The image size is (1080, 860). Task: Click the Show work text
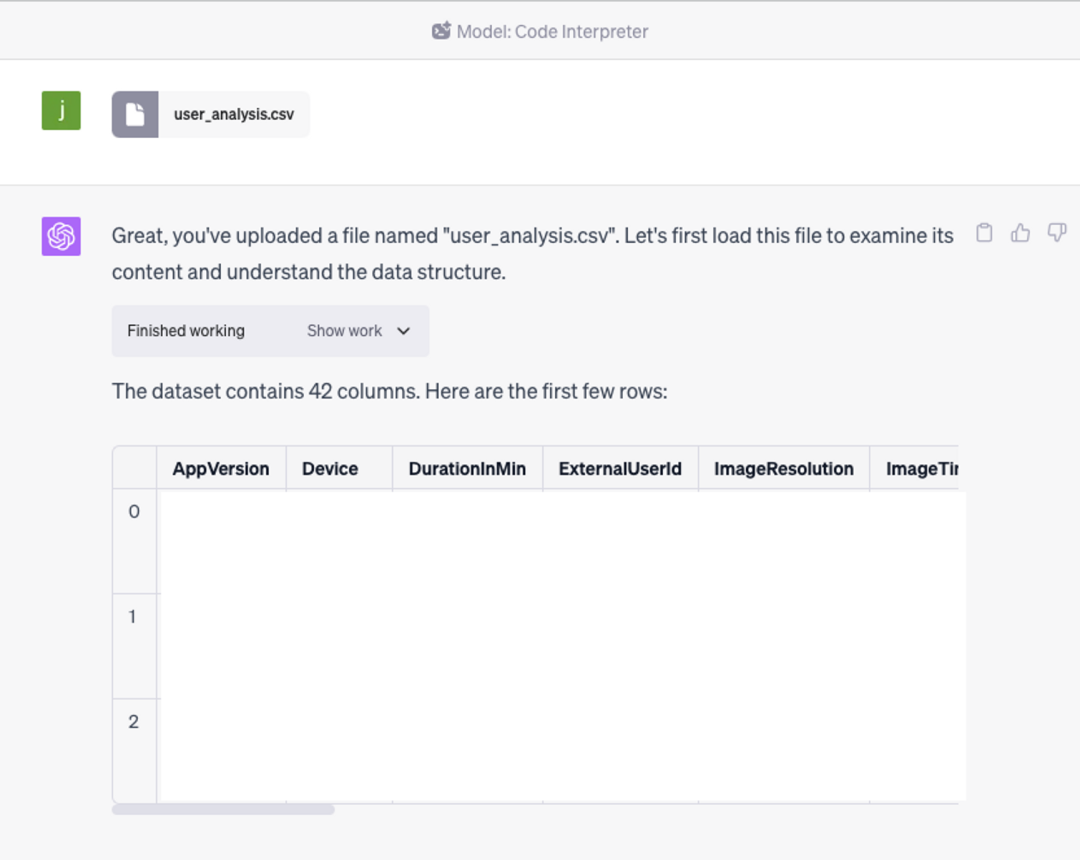click(x=344, y=331)
